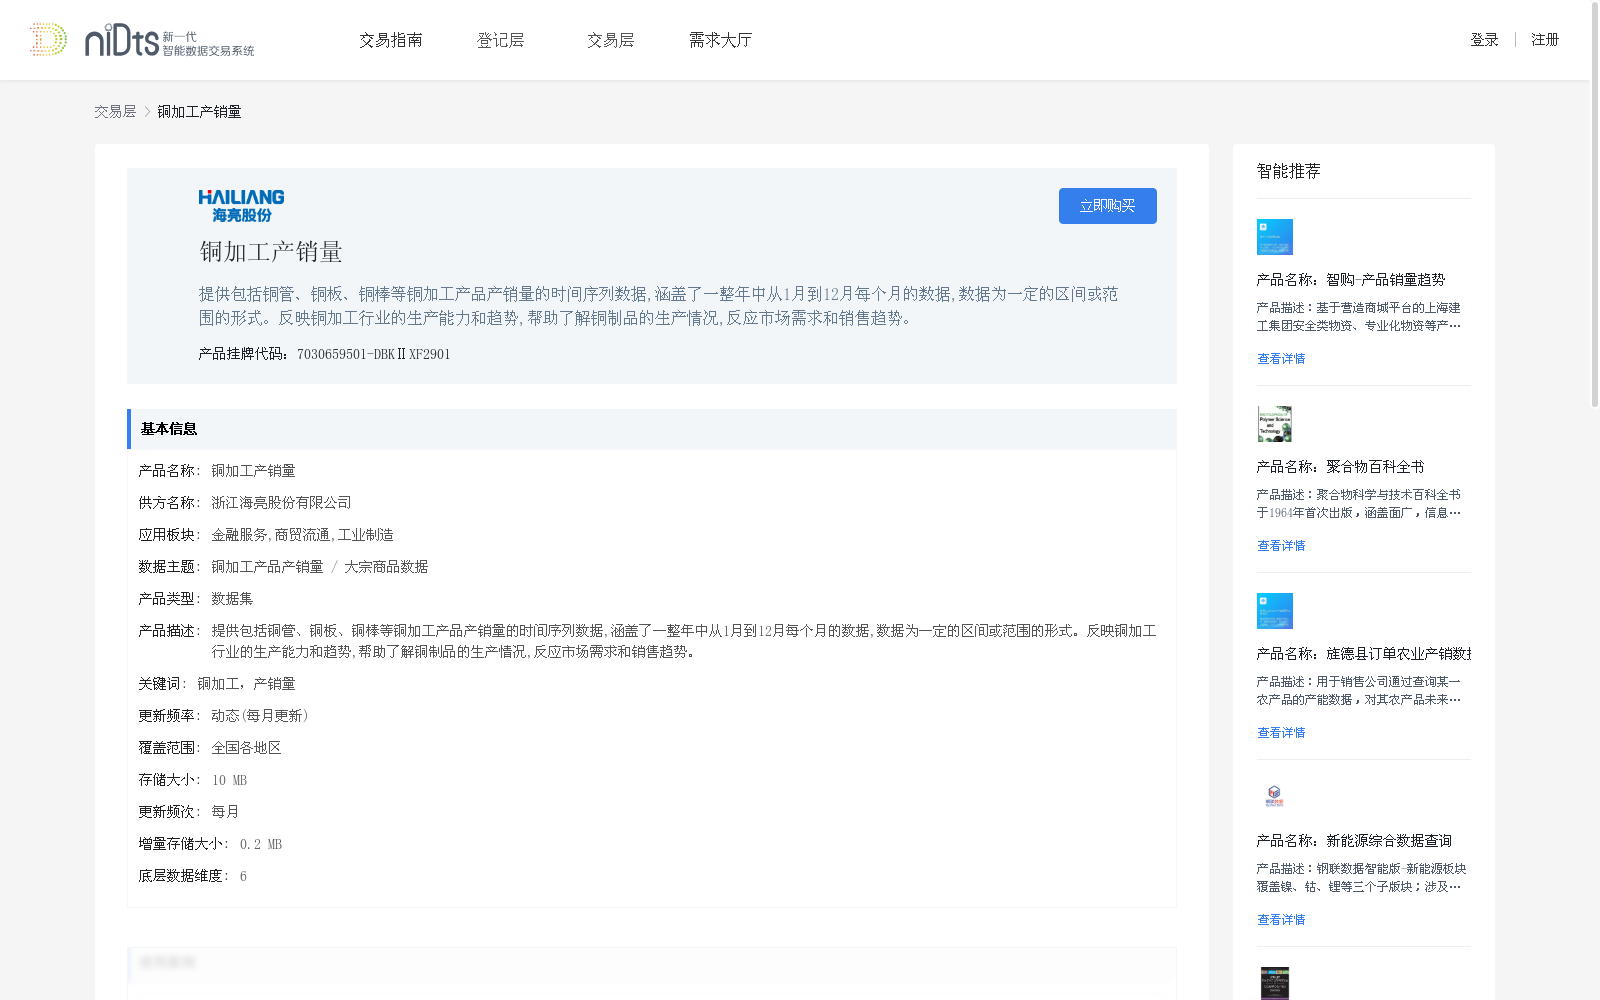
Task: Open thumbnail for 智购-产品销量趋势
Action: [x=1275, y=237]
